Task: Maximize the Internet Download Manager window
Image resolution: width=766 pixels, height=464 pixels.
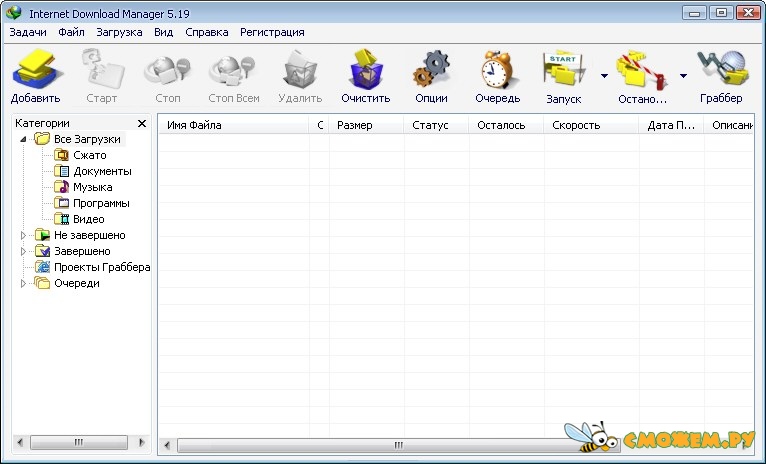Action: click(x=721, y=13)
